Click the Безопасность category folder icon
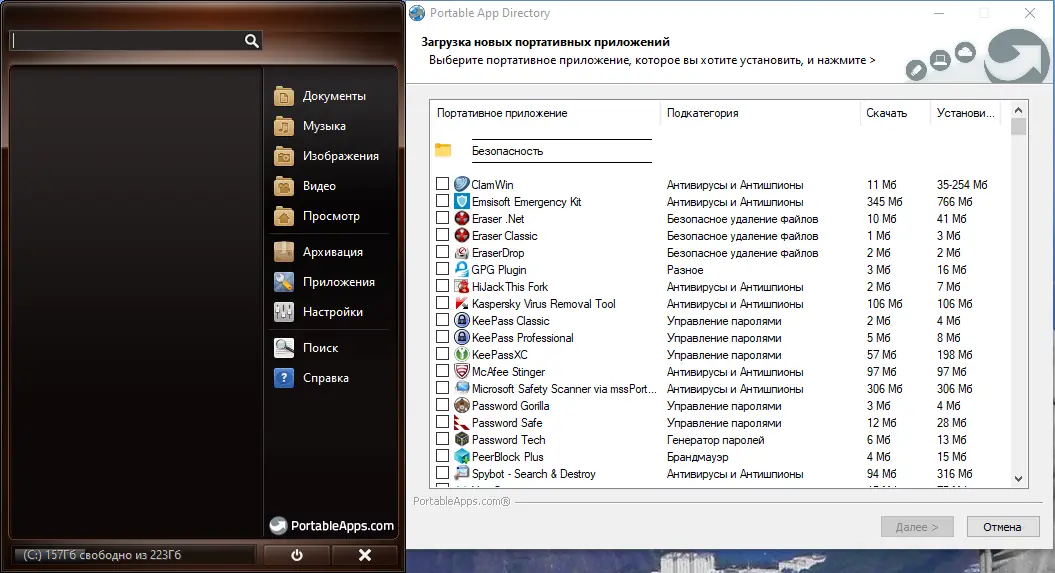 [x=443, y=150]
